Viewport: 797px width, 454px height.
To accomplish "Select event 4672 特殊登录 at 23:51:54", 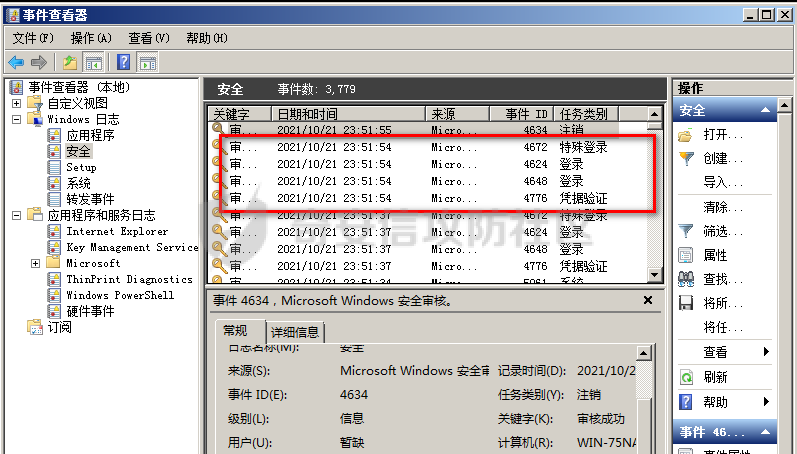I will 428,147.
